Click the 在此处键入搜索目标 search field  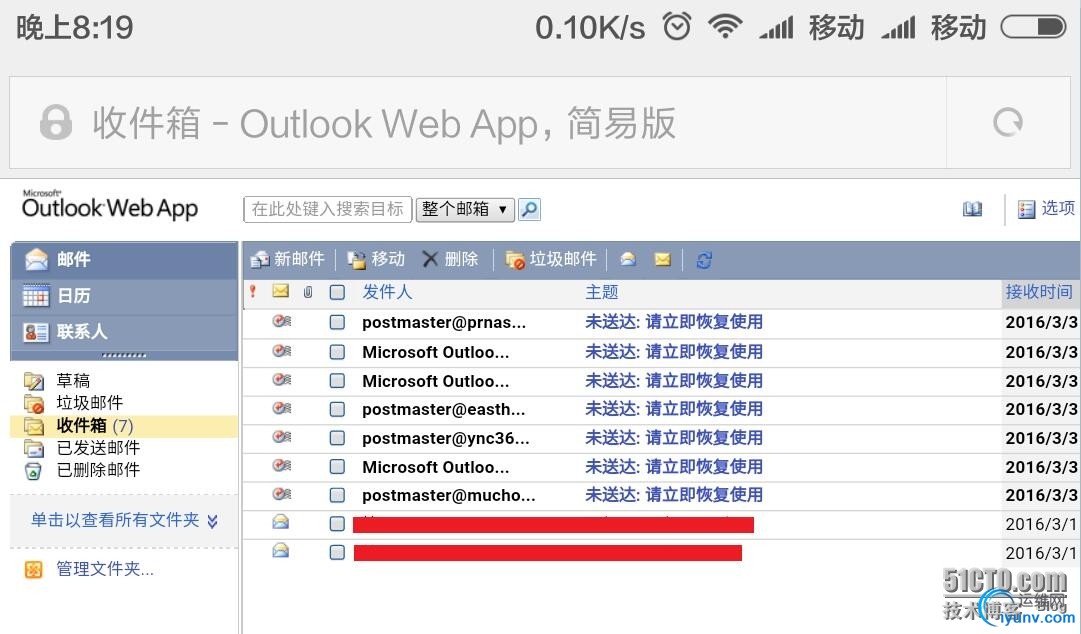(327, 209)
